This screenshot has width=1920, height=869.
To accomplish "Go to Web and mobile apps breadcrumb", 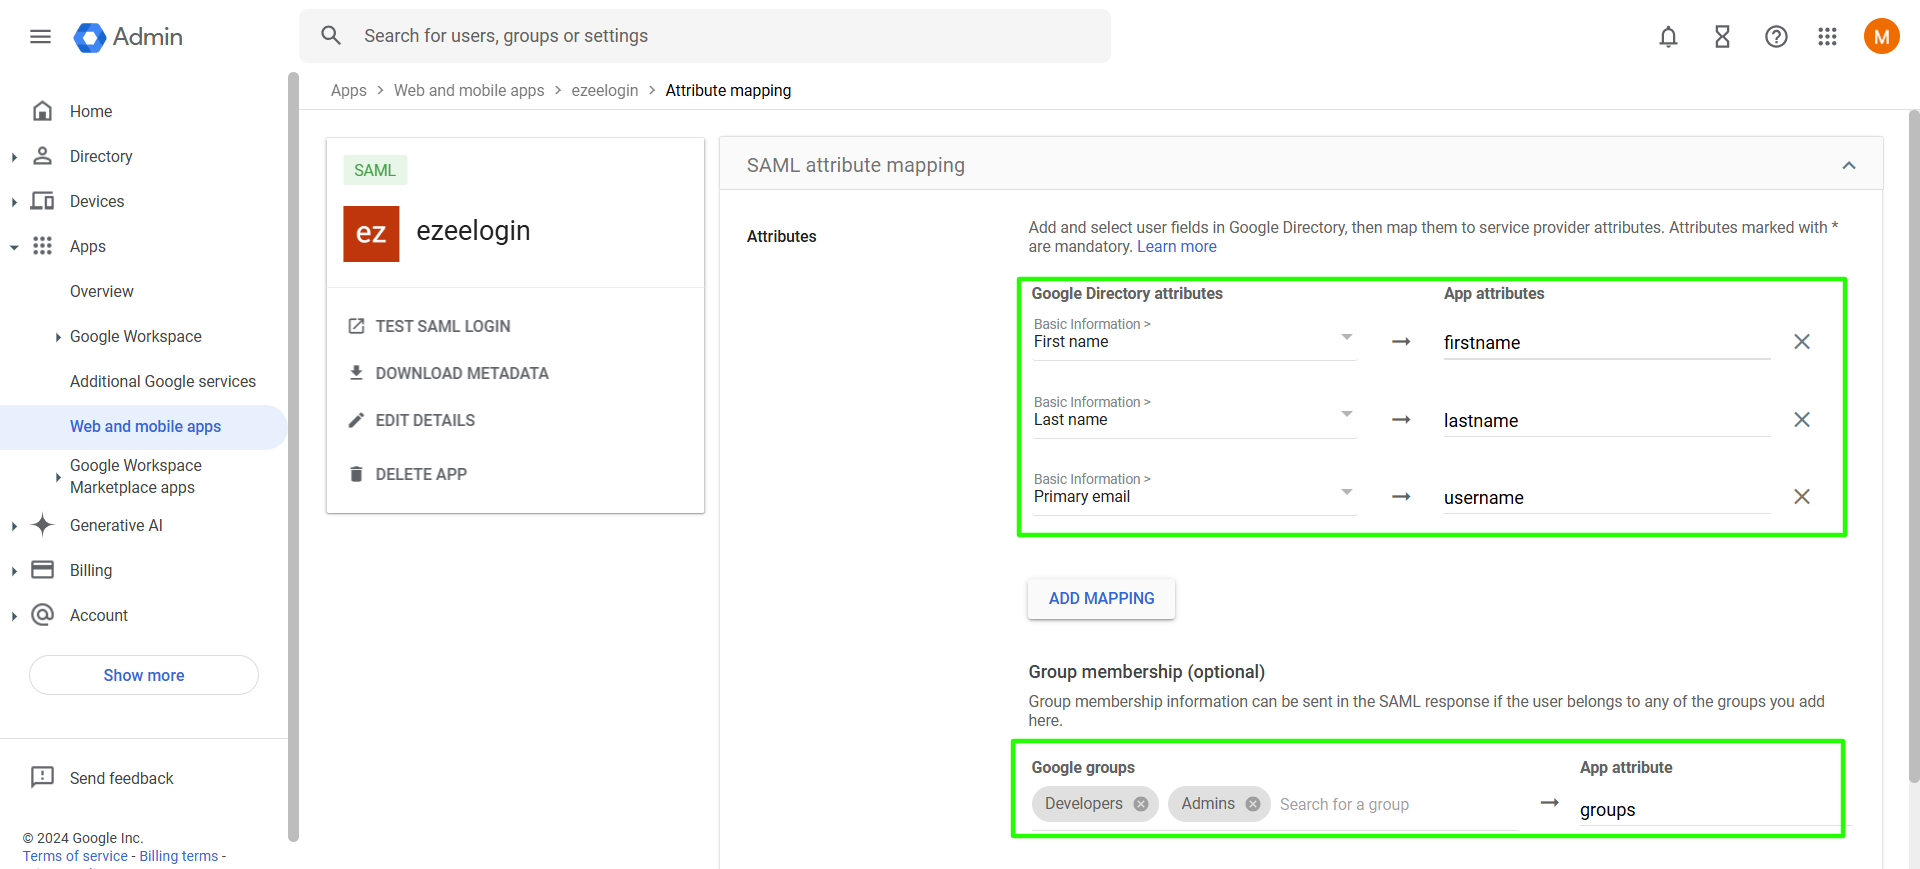I will pos(469,90).
